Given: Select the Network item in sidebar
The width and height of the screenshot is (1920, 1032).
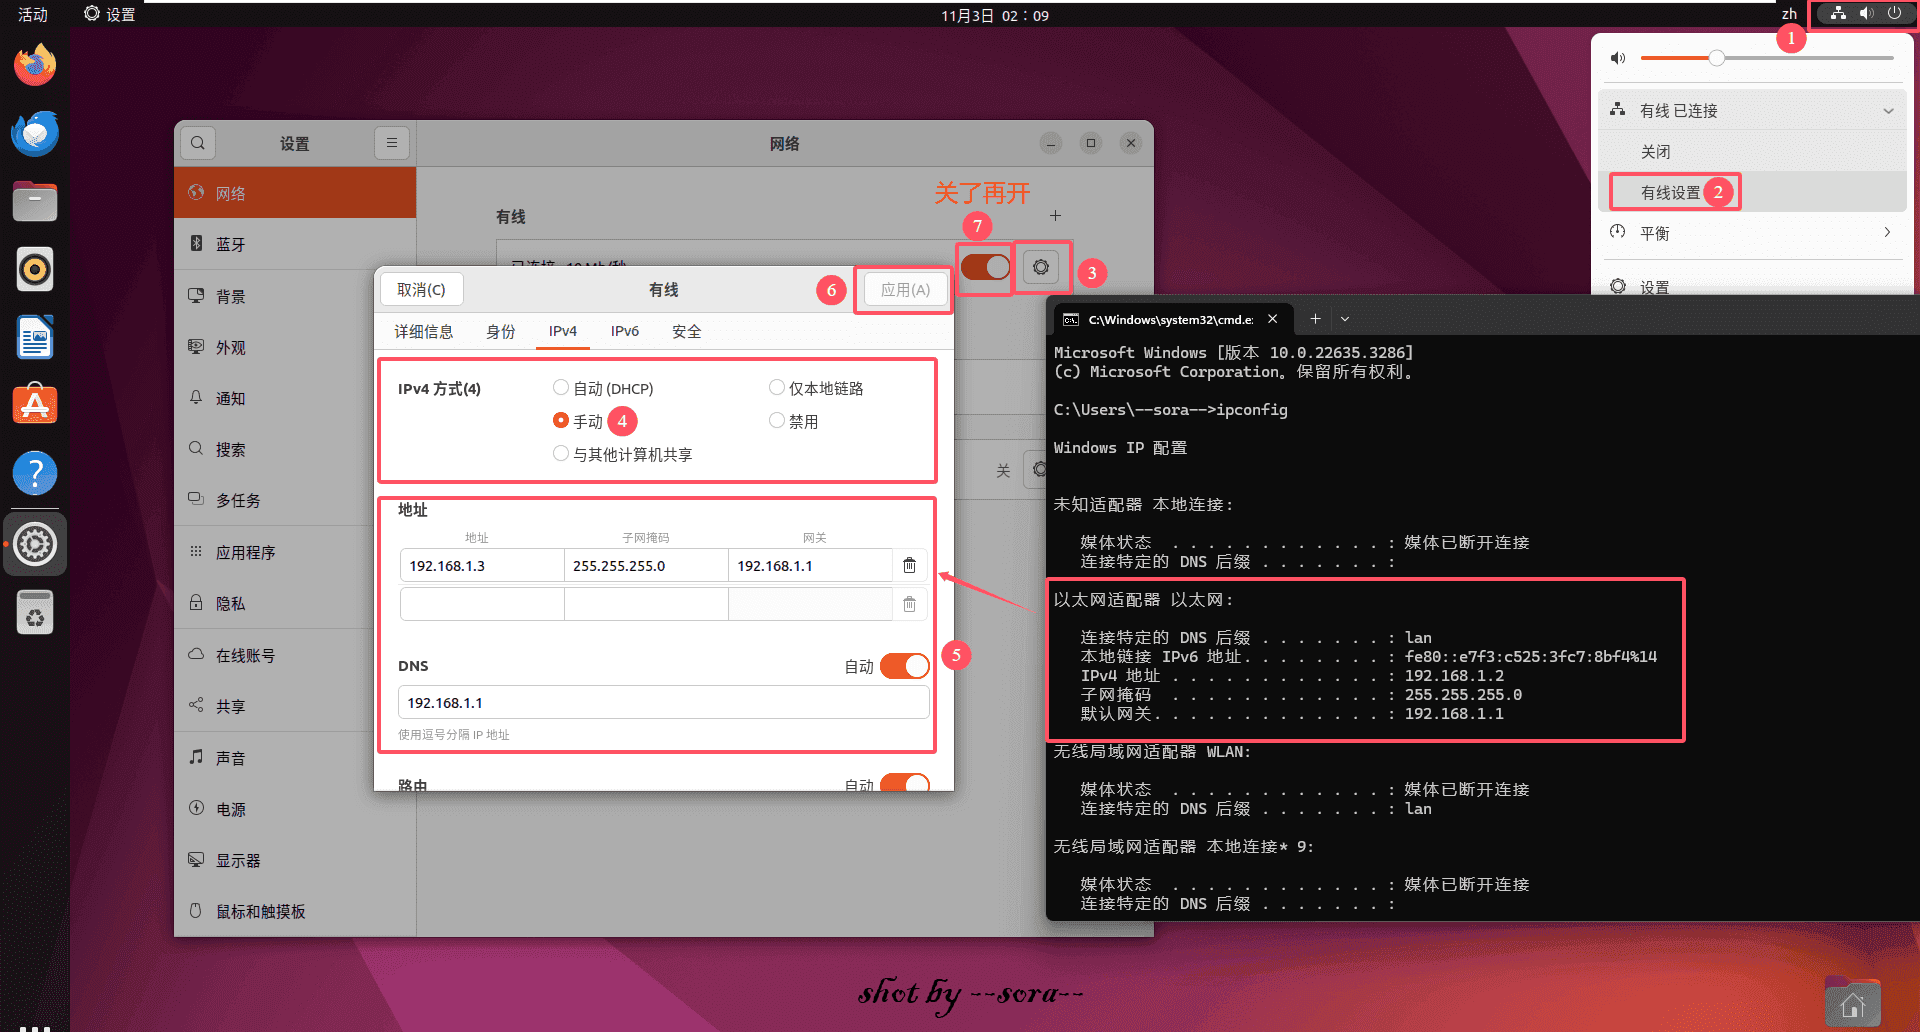Looking at the screenshot, I should pos(295,193).
